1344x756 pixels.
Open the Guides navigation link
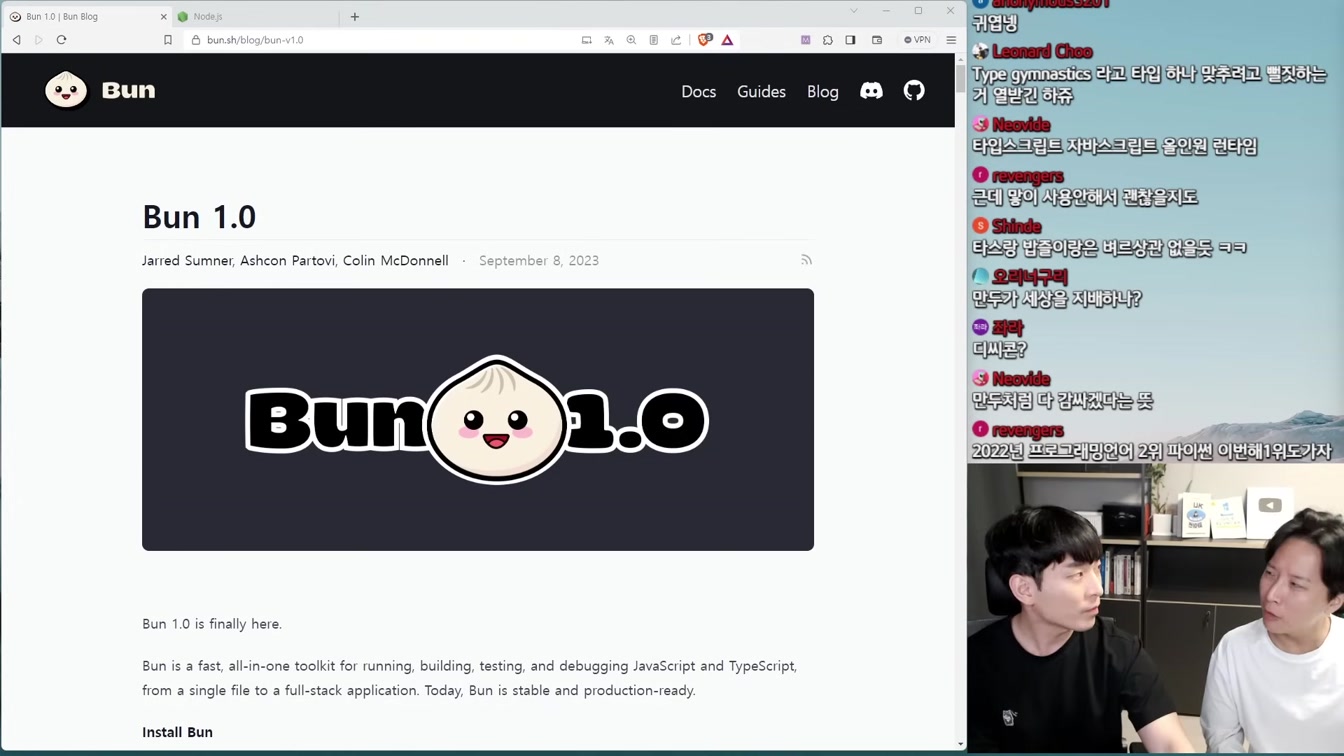tap(761, 91)
